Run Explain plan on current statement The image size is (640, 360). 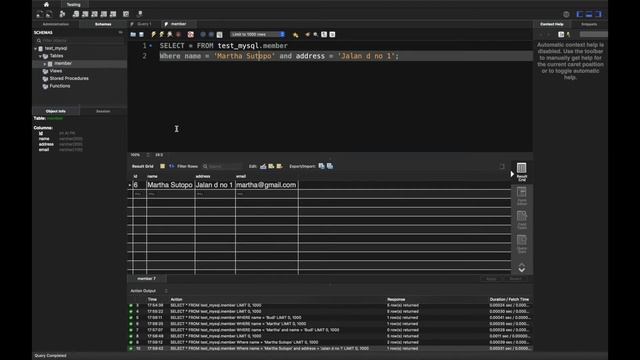[x=170, y=35]
